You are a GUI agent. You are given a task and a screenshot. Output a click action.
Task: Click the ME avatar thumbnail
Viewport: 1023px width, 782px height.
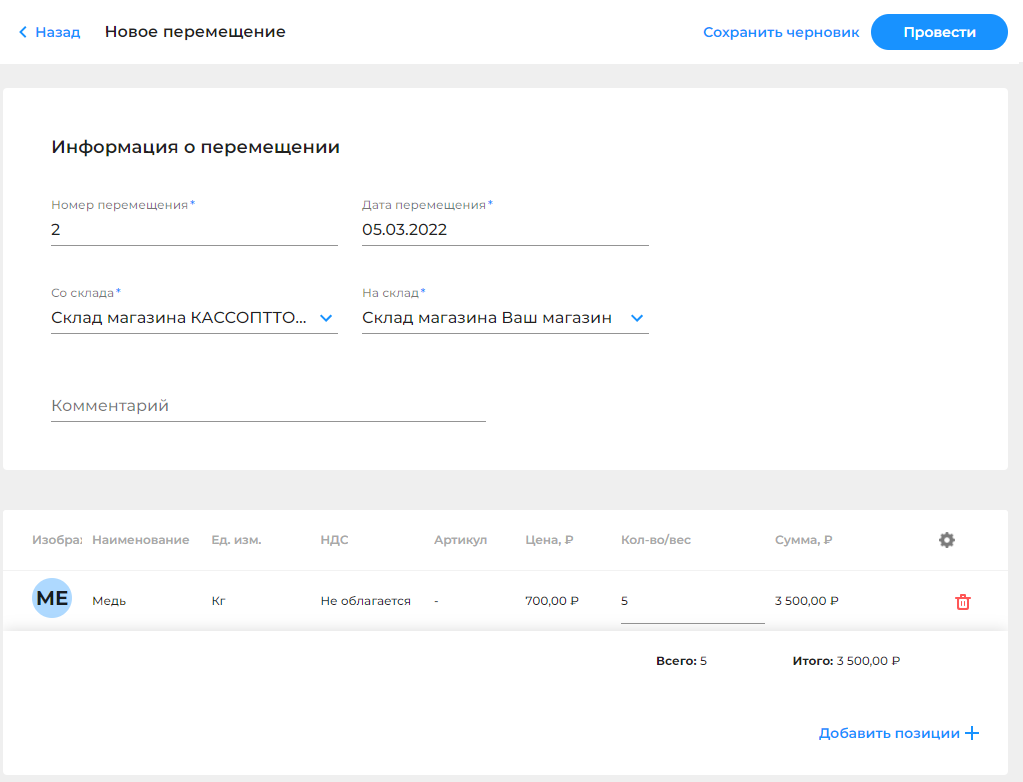(x=52, y=599)
